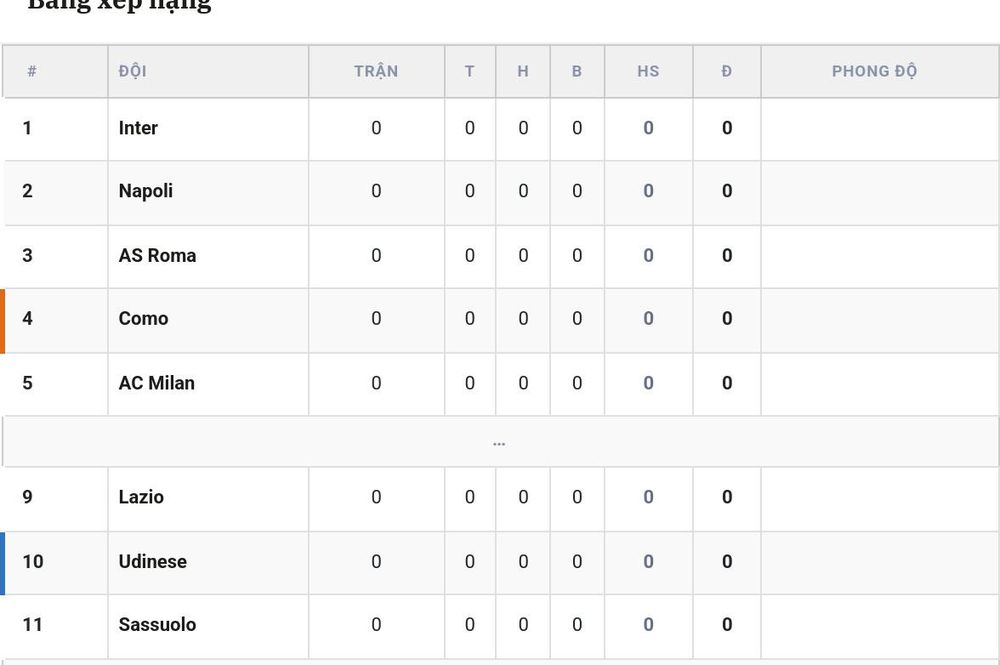Click the T wins column header
The height and width of the screenshot is (665, 1000).
coord(469,71)
